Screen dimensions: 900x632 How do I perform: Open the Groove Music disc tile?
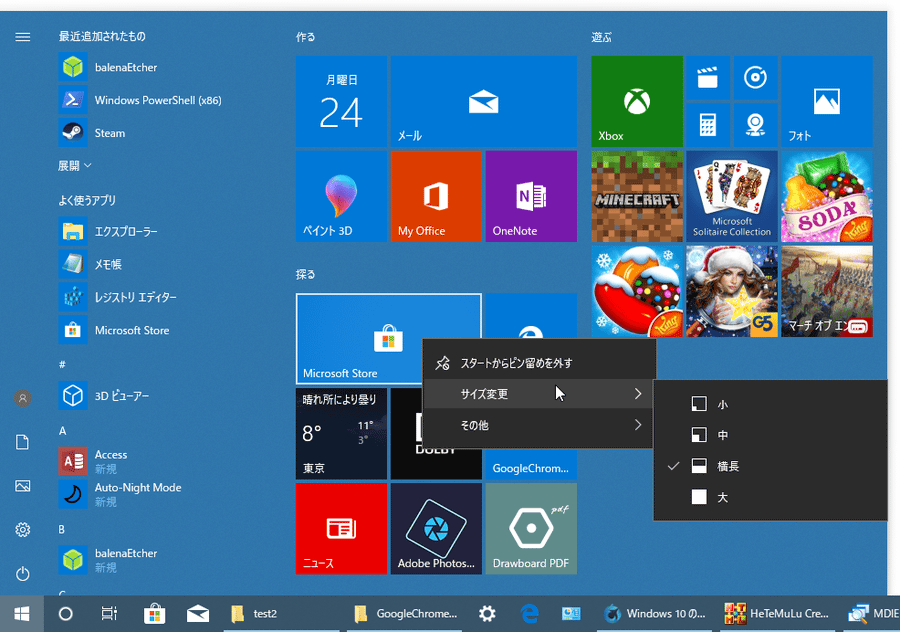[755, 77]
